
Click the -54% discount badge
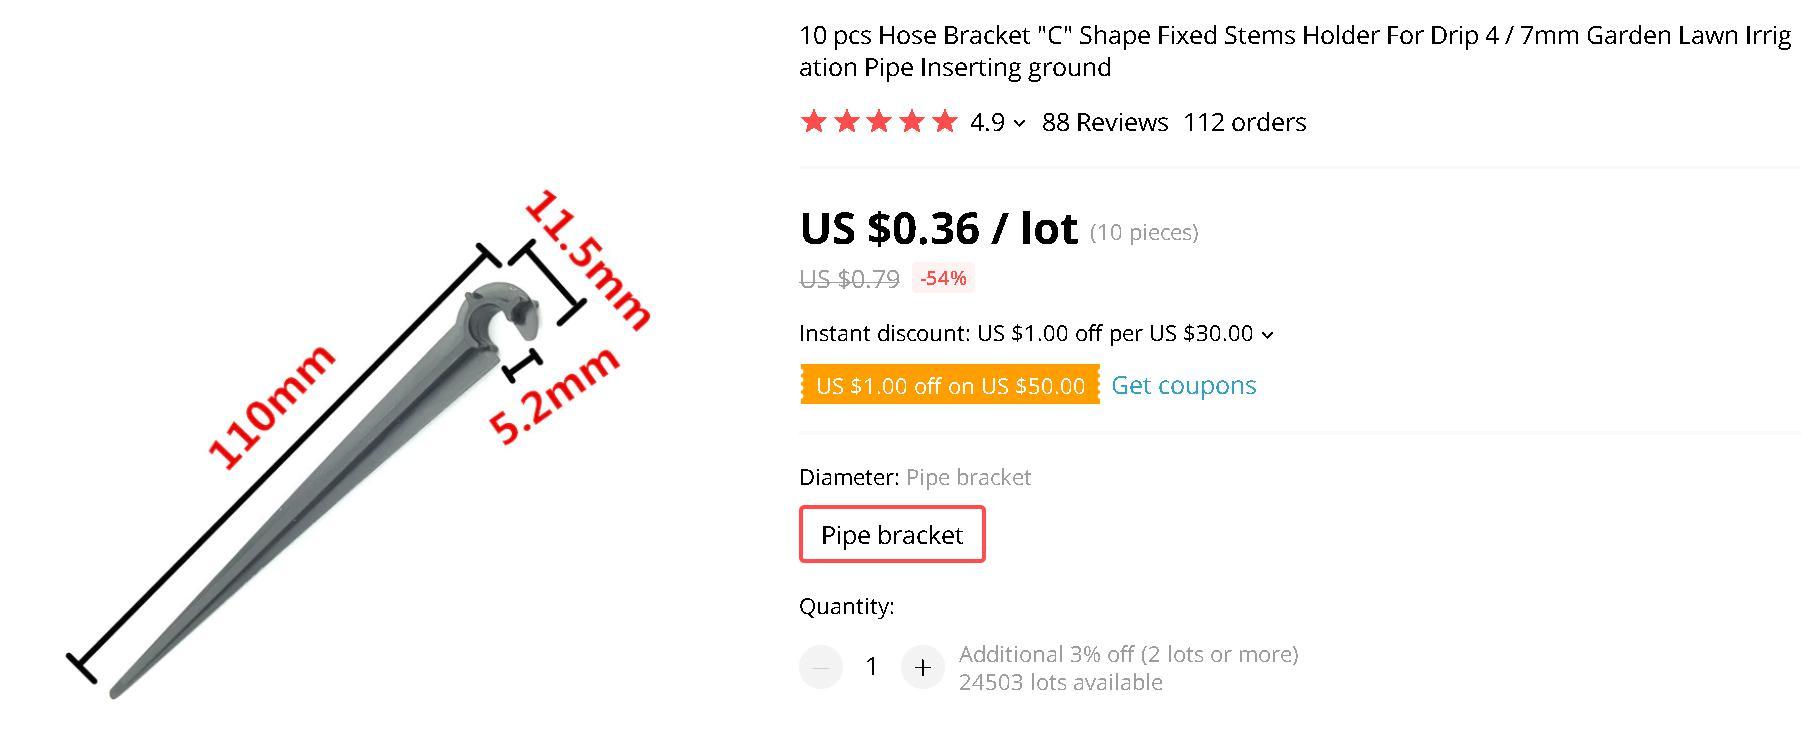click(x=943, y=278)
